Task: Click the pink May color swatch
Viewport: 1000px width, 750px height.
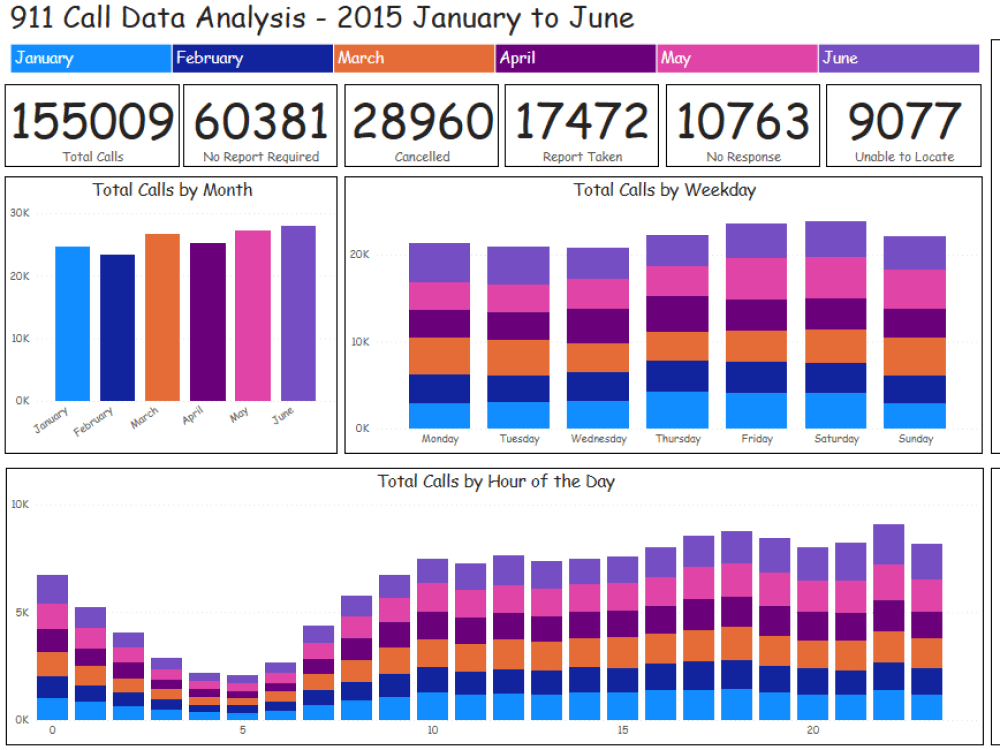Action: coord(737,58)
